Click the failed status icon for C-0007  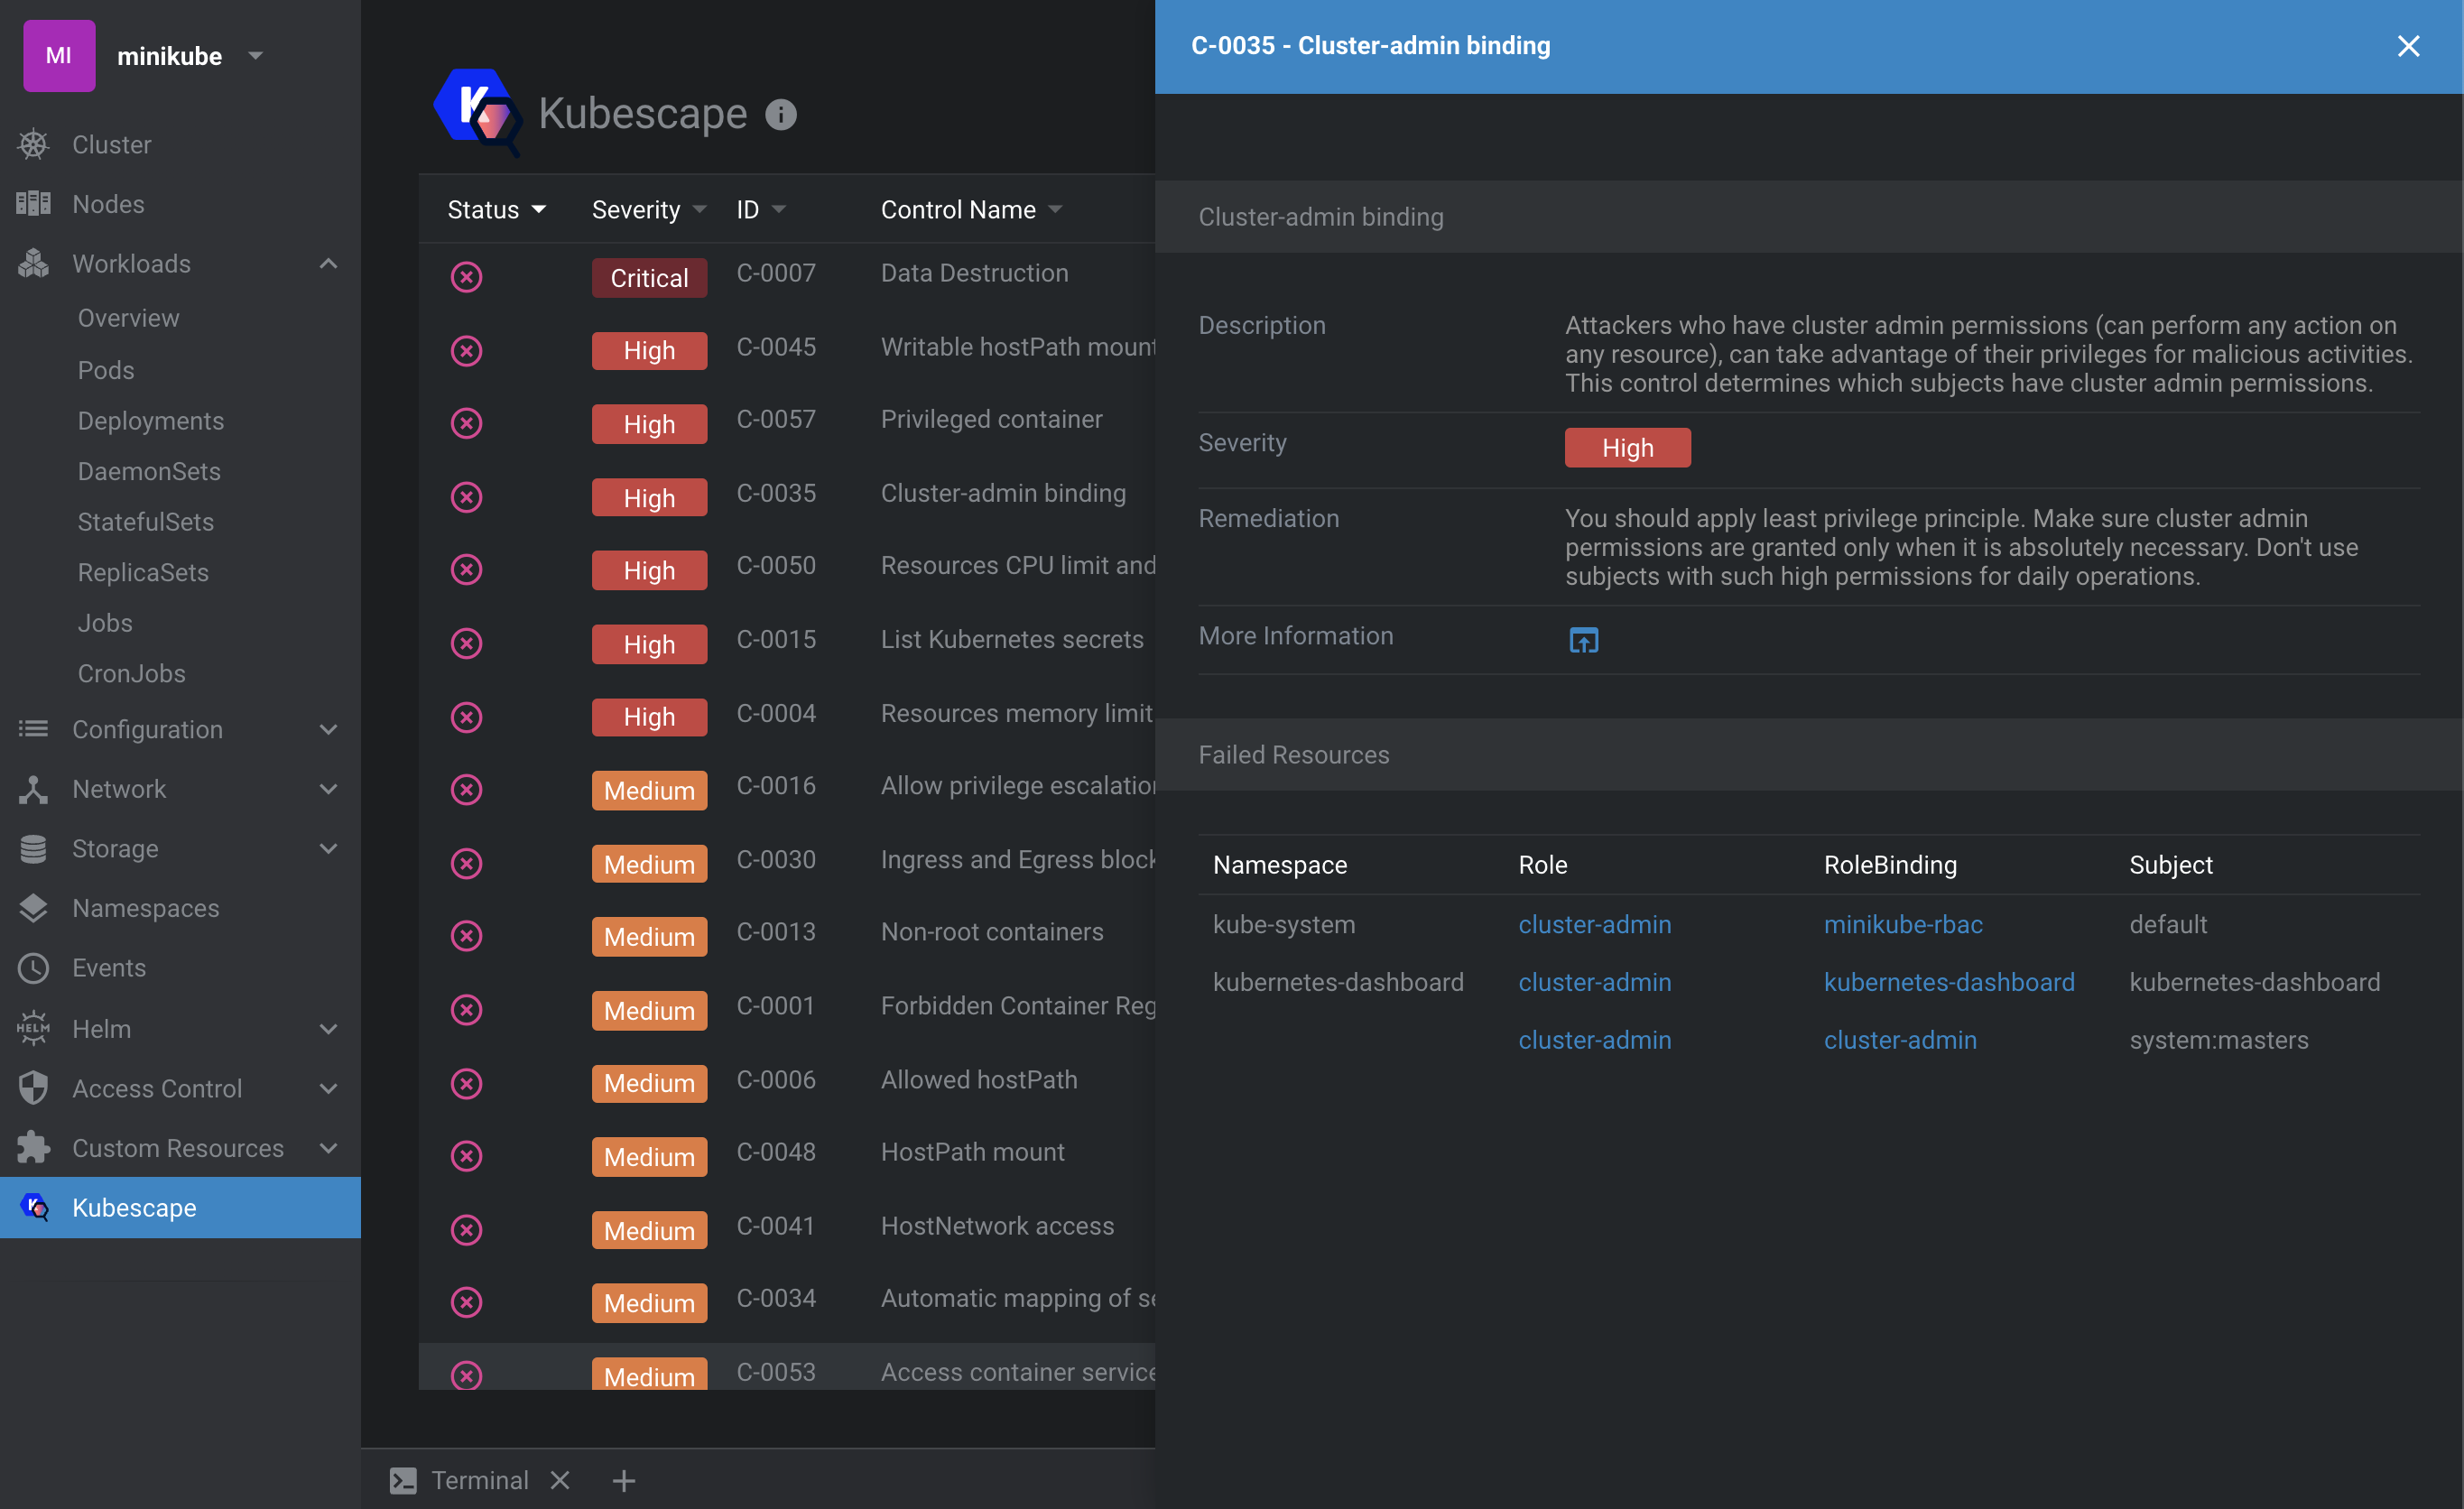click(466, 277)
